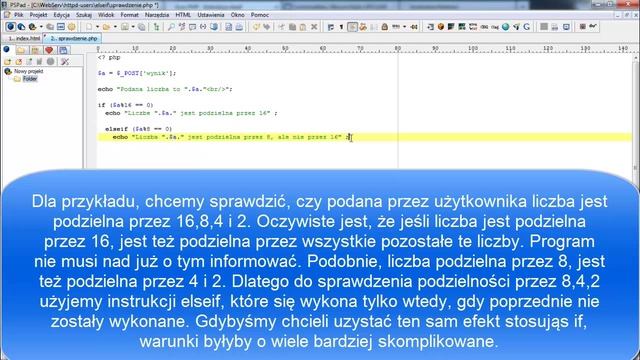This screenshot has height=360, width=640.
Task: Click the redo arrow icon
Action: coord(267,27)
